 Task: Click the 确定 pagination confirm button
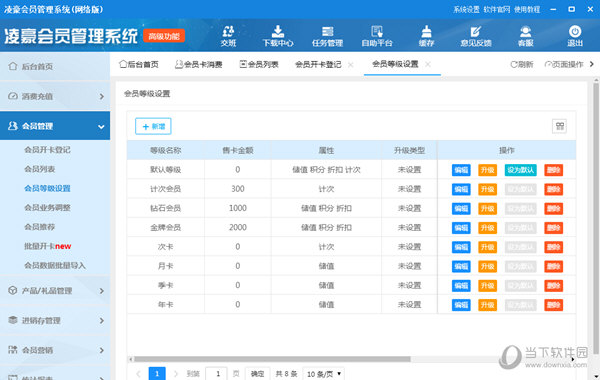pos(258,373)
